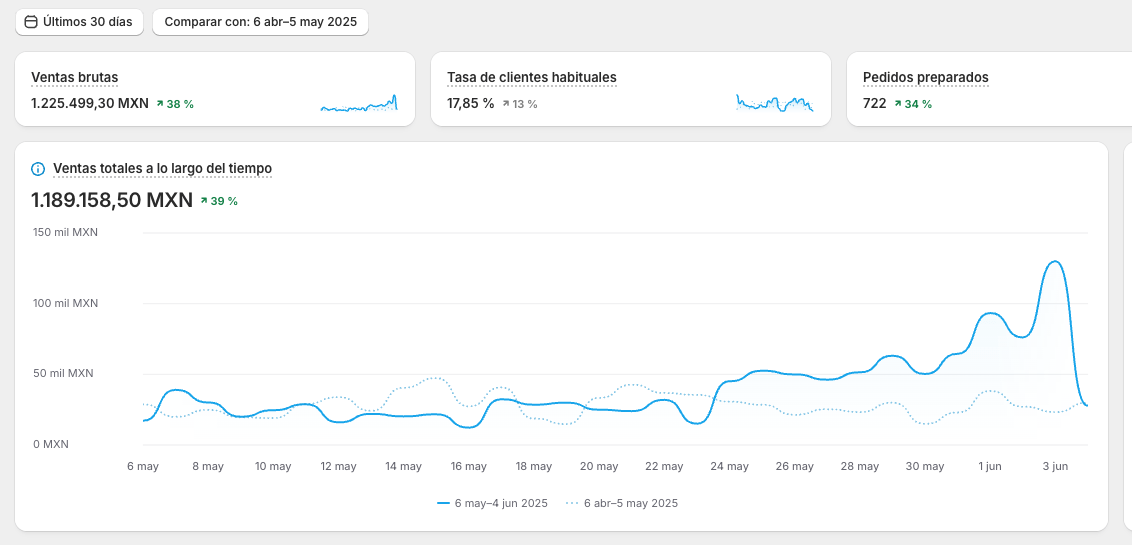The image size is (1132, 545).
Task: Click the Tasa de clientes habituales sparkline
Action: tap(774, 103)
